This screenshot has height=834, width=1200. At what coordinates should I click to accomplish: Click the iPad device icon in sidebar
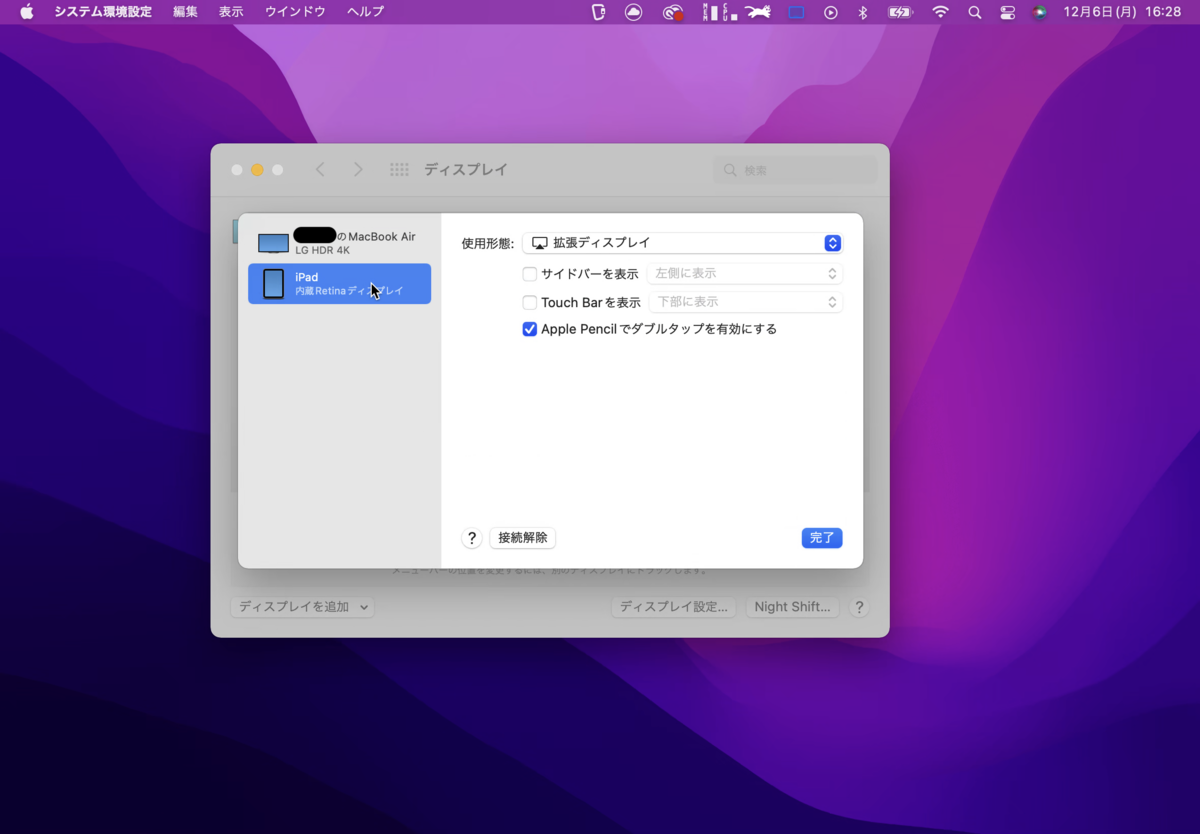[273, 284]
